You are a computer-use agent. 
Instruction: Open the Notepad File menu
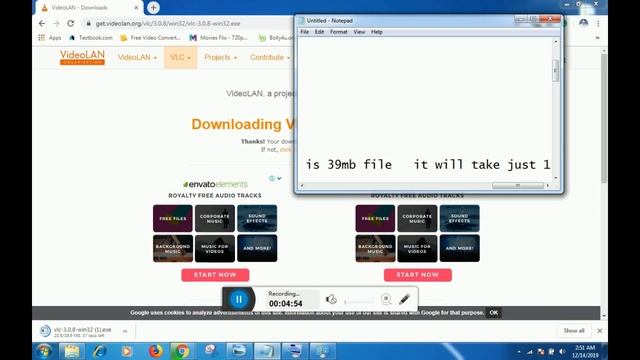304,32
